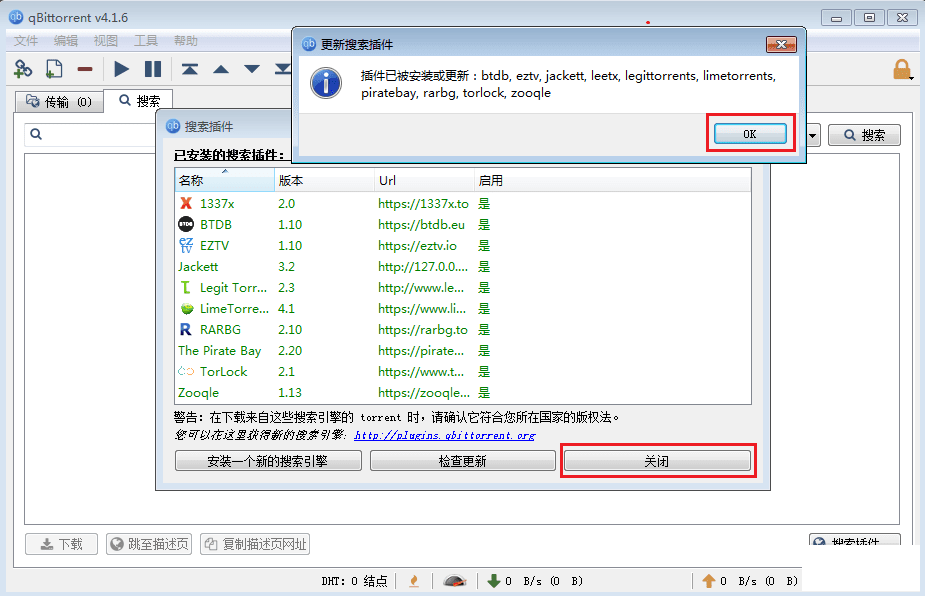Click the flame icon in the status bar
The width and height of the screenshot is (925, 596).
point(414,581)
